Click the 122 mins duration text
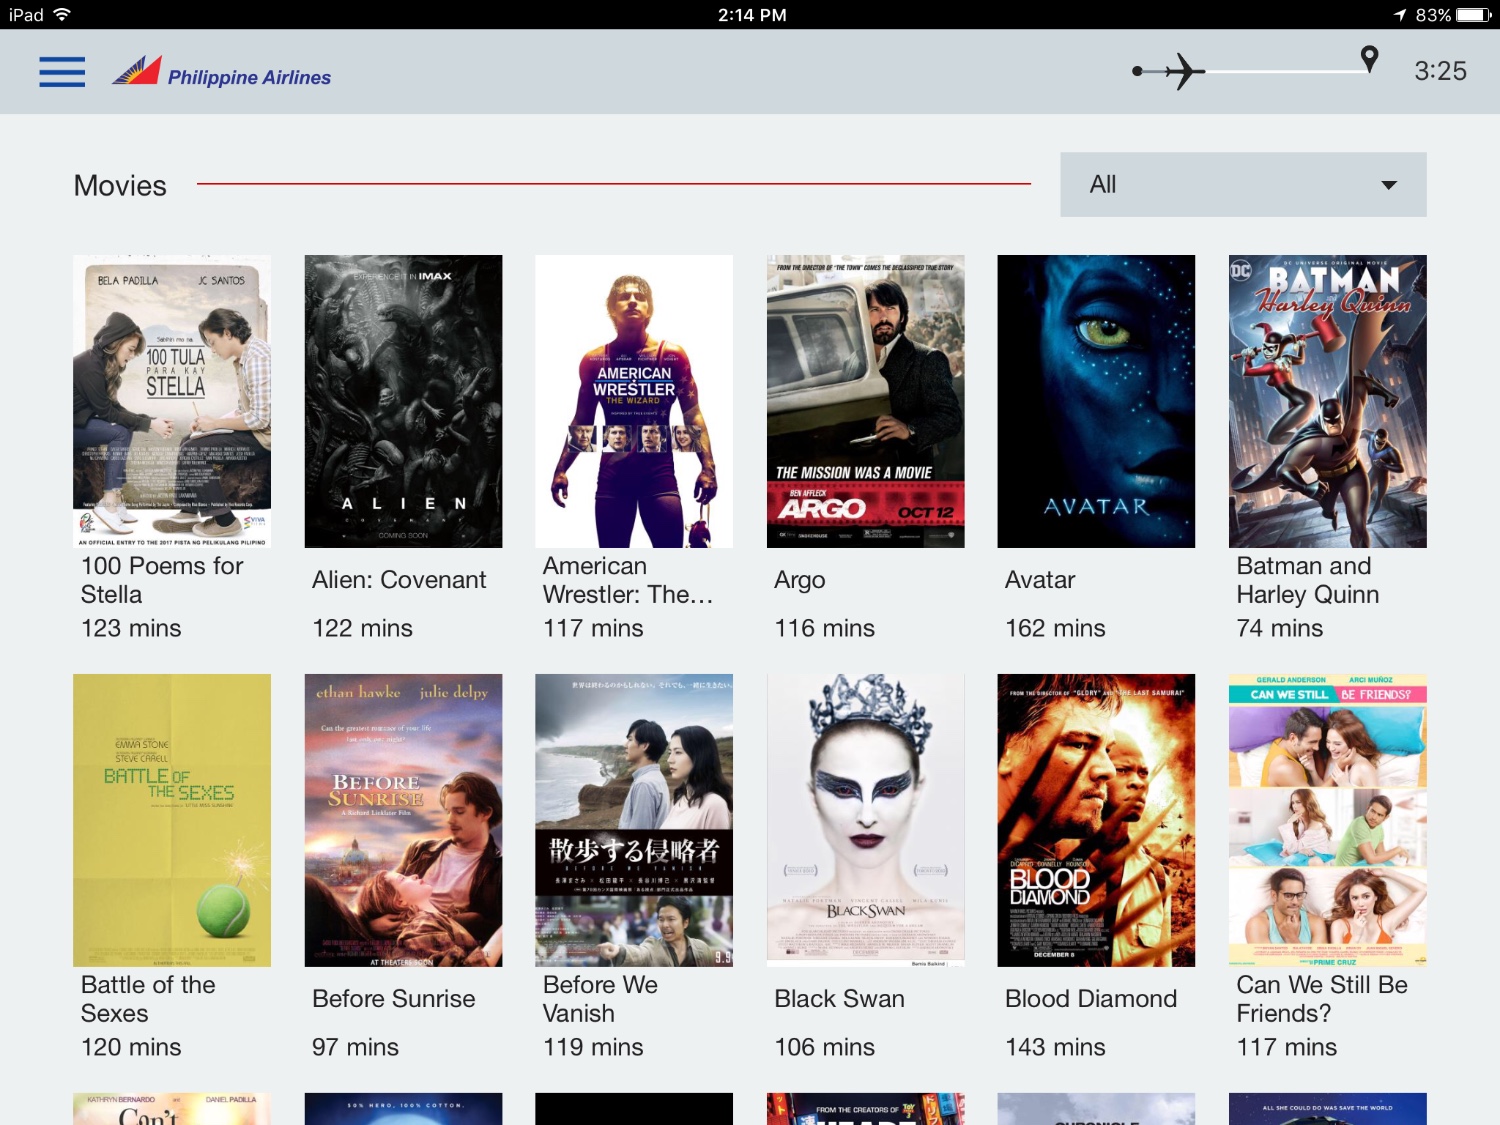 click(362, 628)
